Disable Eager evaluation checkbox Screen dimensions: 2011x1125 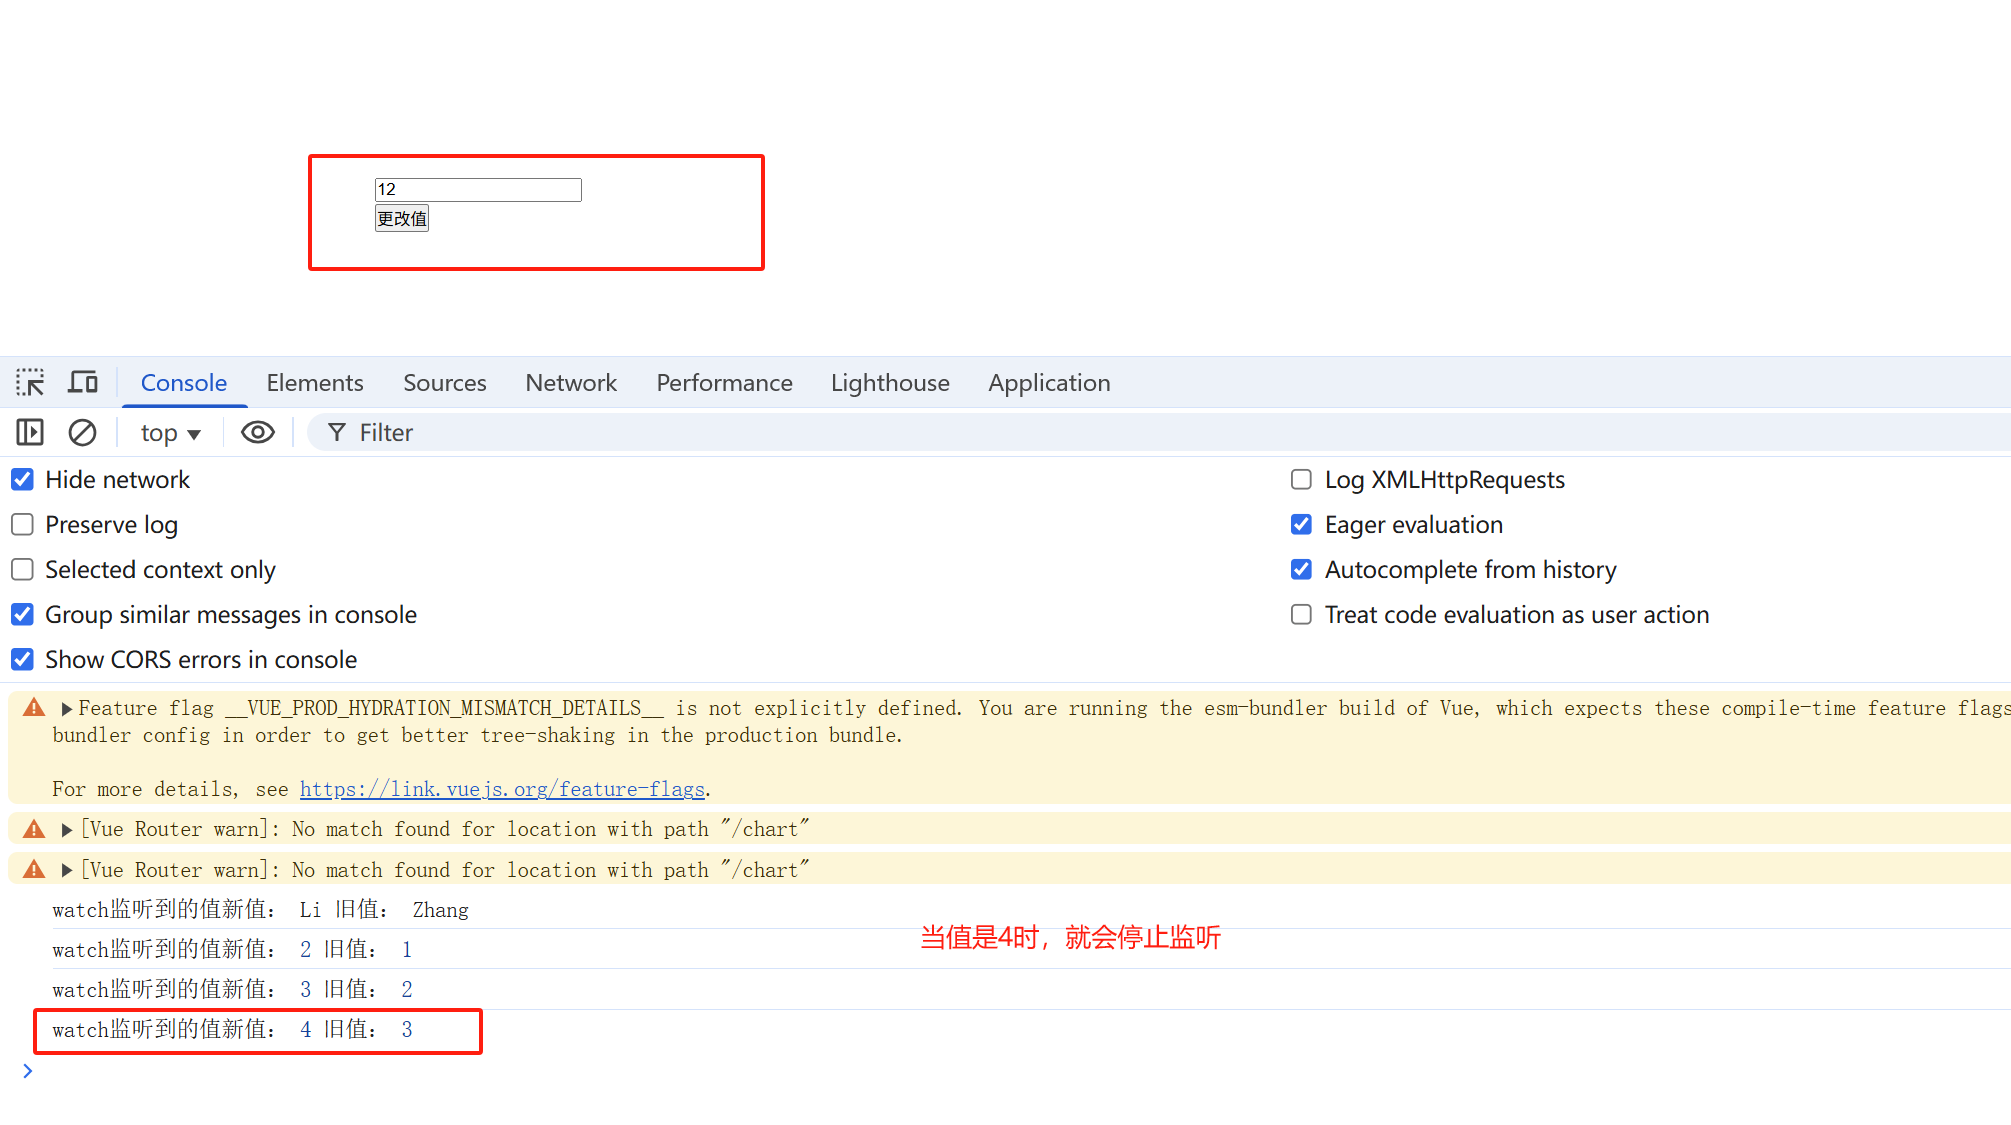pos(1301,525)
